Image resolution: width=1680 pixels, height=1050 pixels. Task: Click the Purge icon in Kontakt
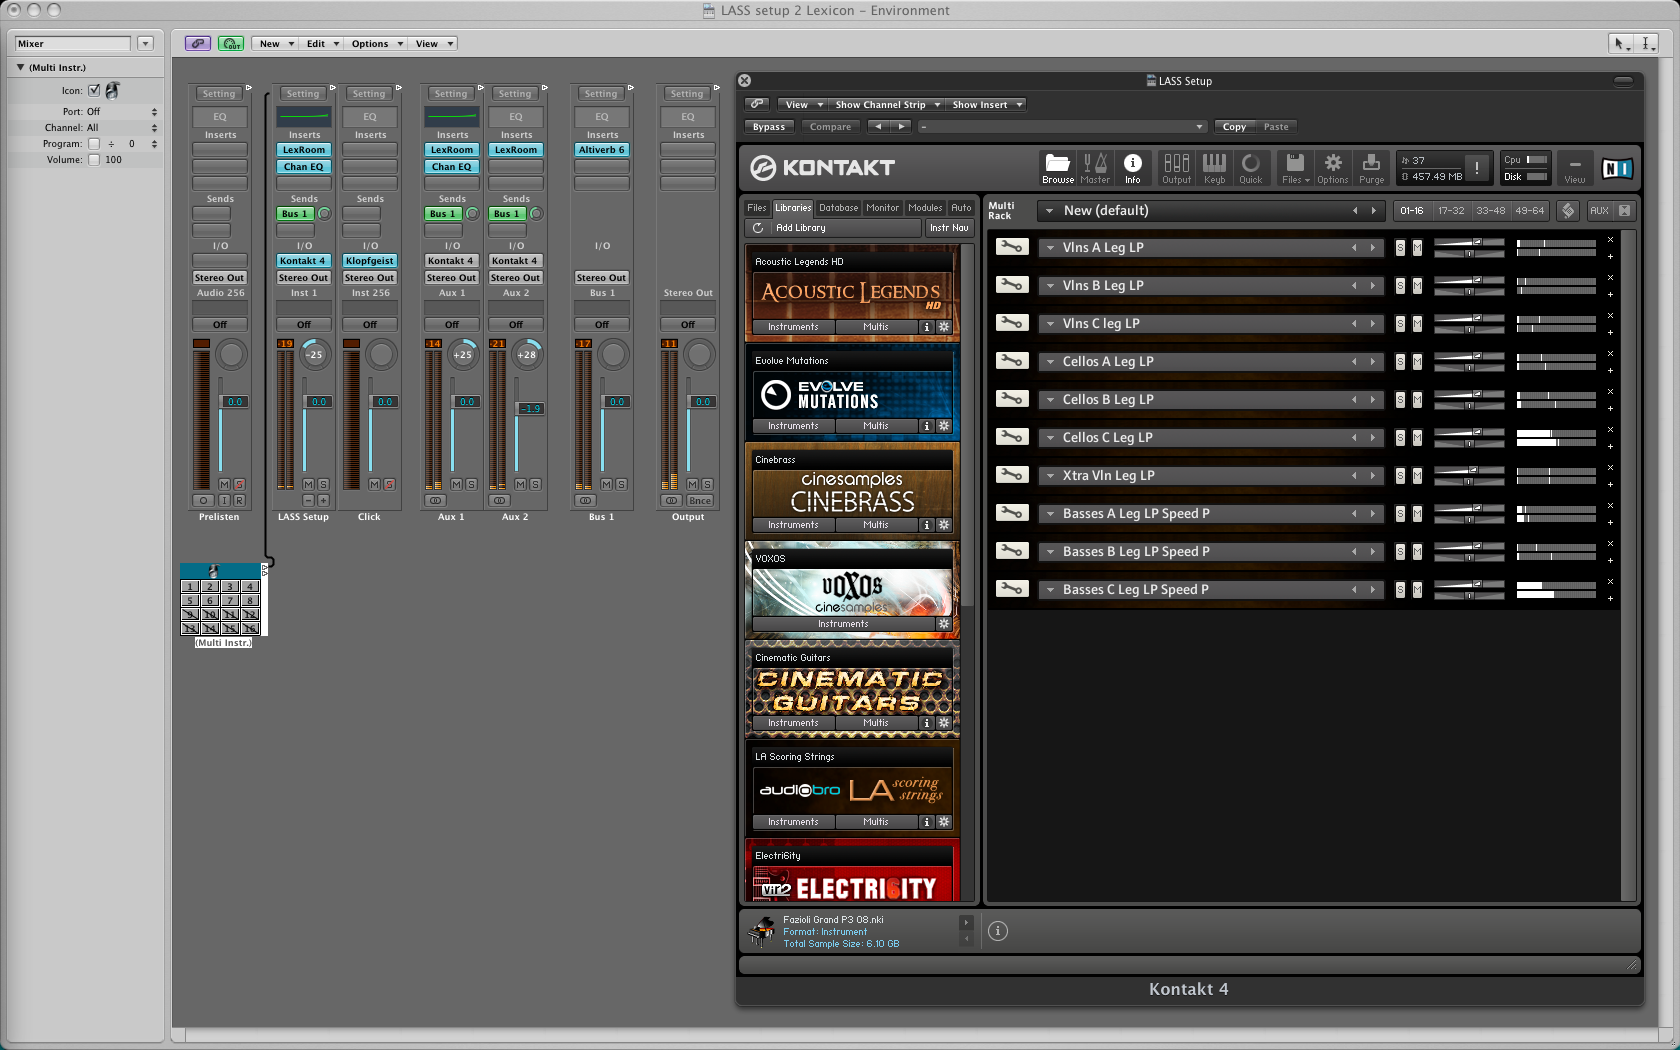pos(1371,167)
